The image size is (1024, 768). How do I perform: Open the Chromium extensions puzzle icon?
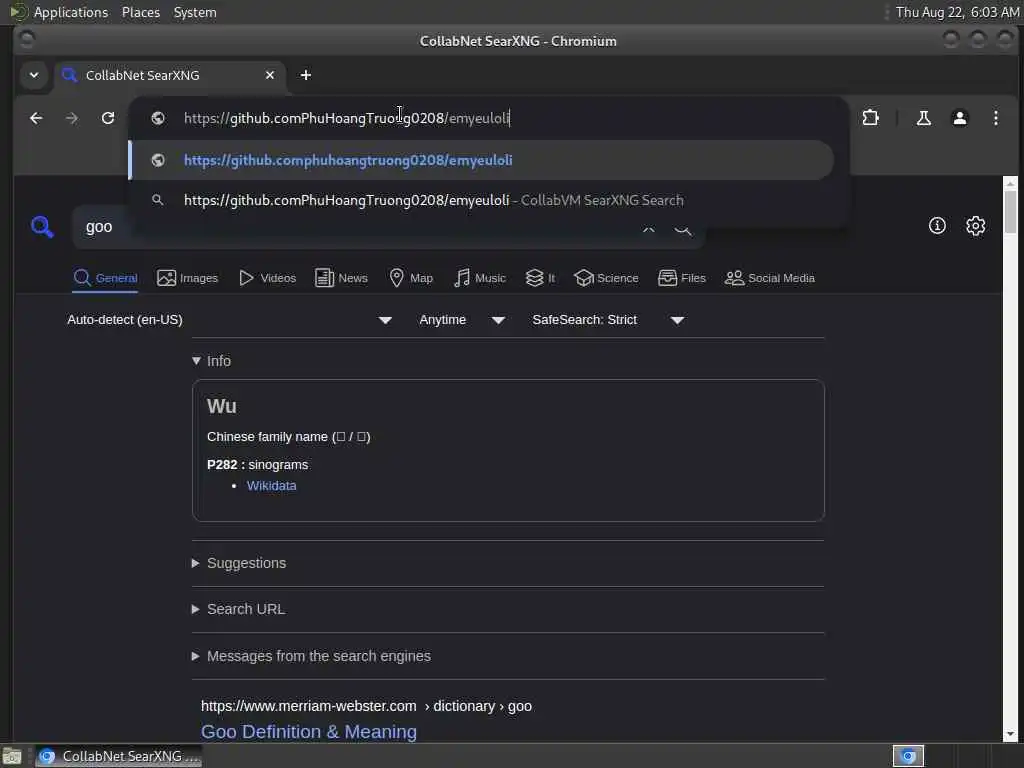pyautogui.click(x=871, y=118)
